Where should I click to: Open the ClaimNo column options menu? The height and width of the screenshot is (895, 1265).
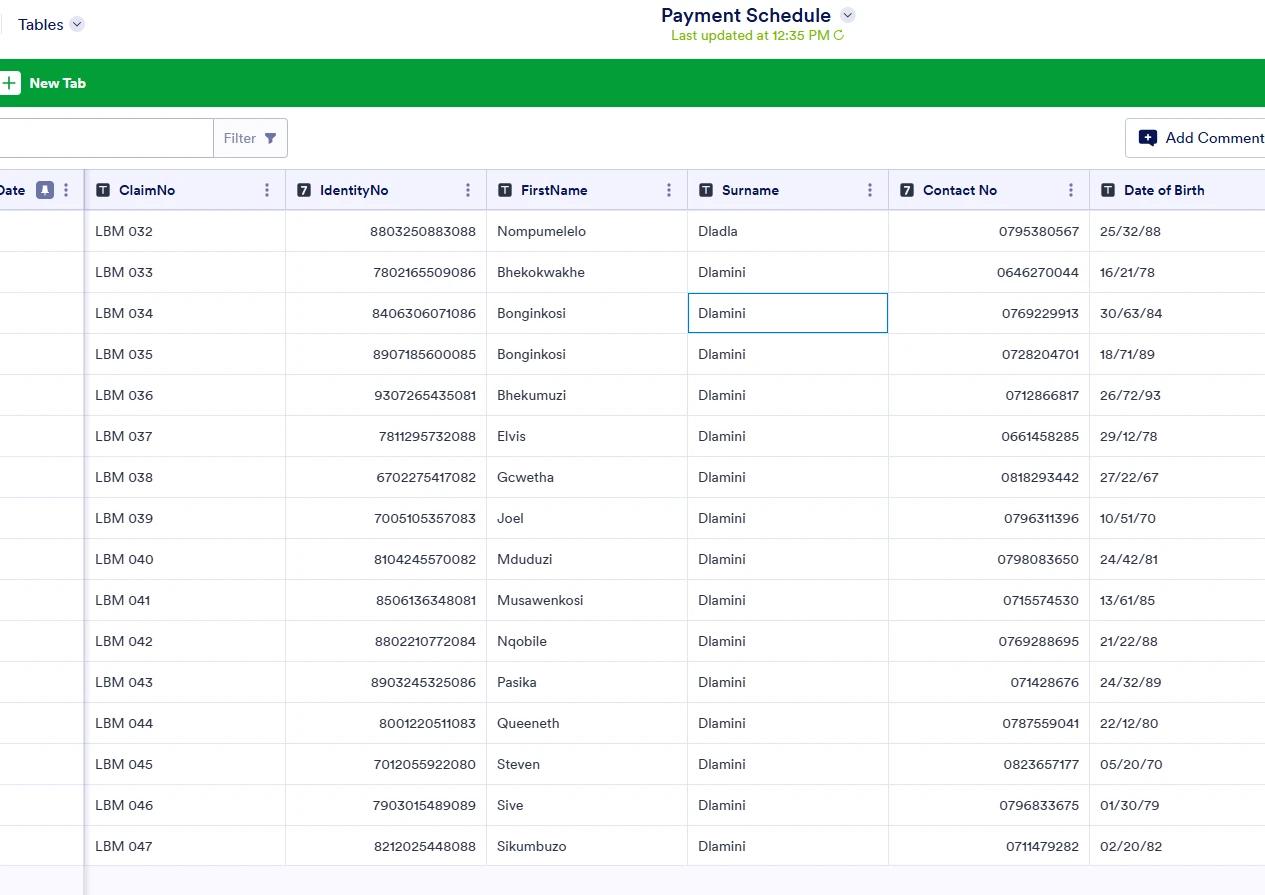click(267, 190)
